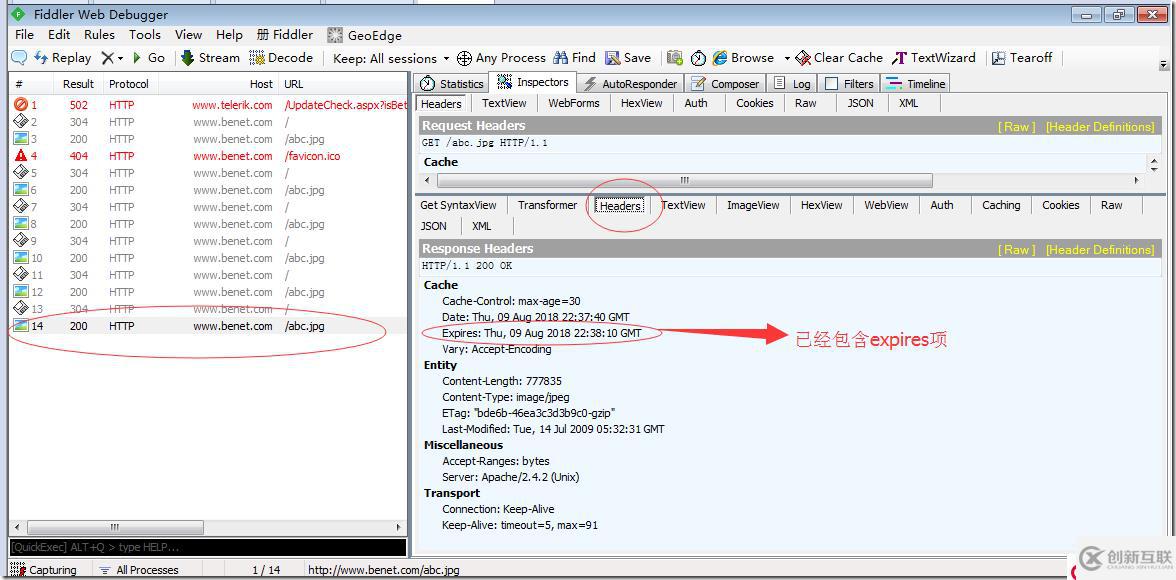Switch to the Filters tab
The height and width of the screenshot is (580, 1176).
[x=849, y=83]
